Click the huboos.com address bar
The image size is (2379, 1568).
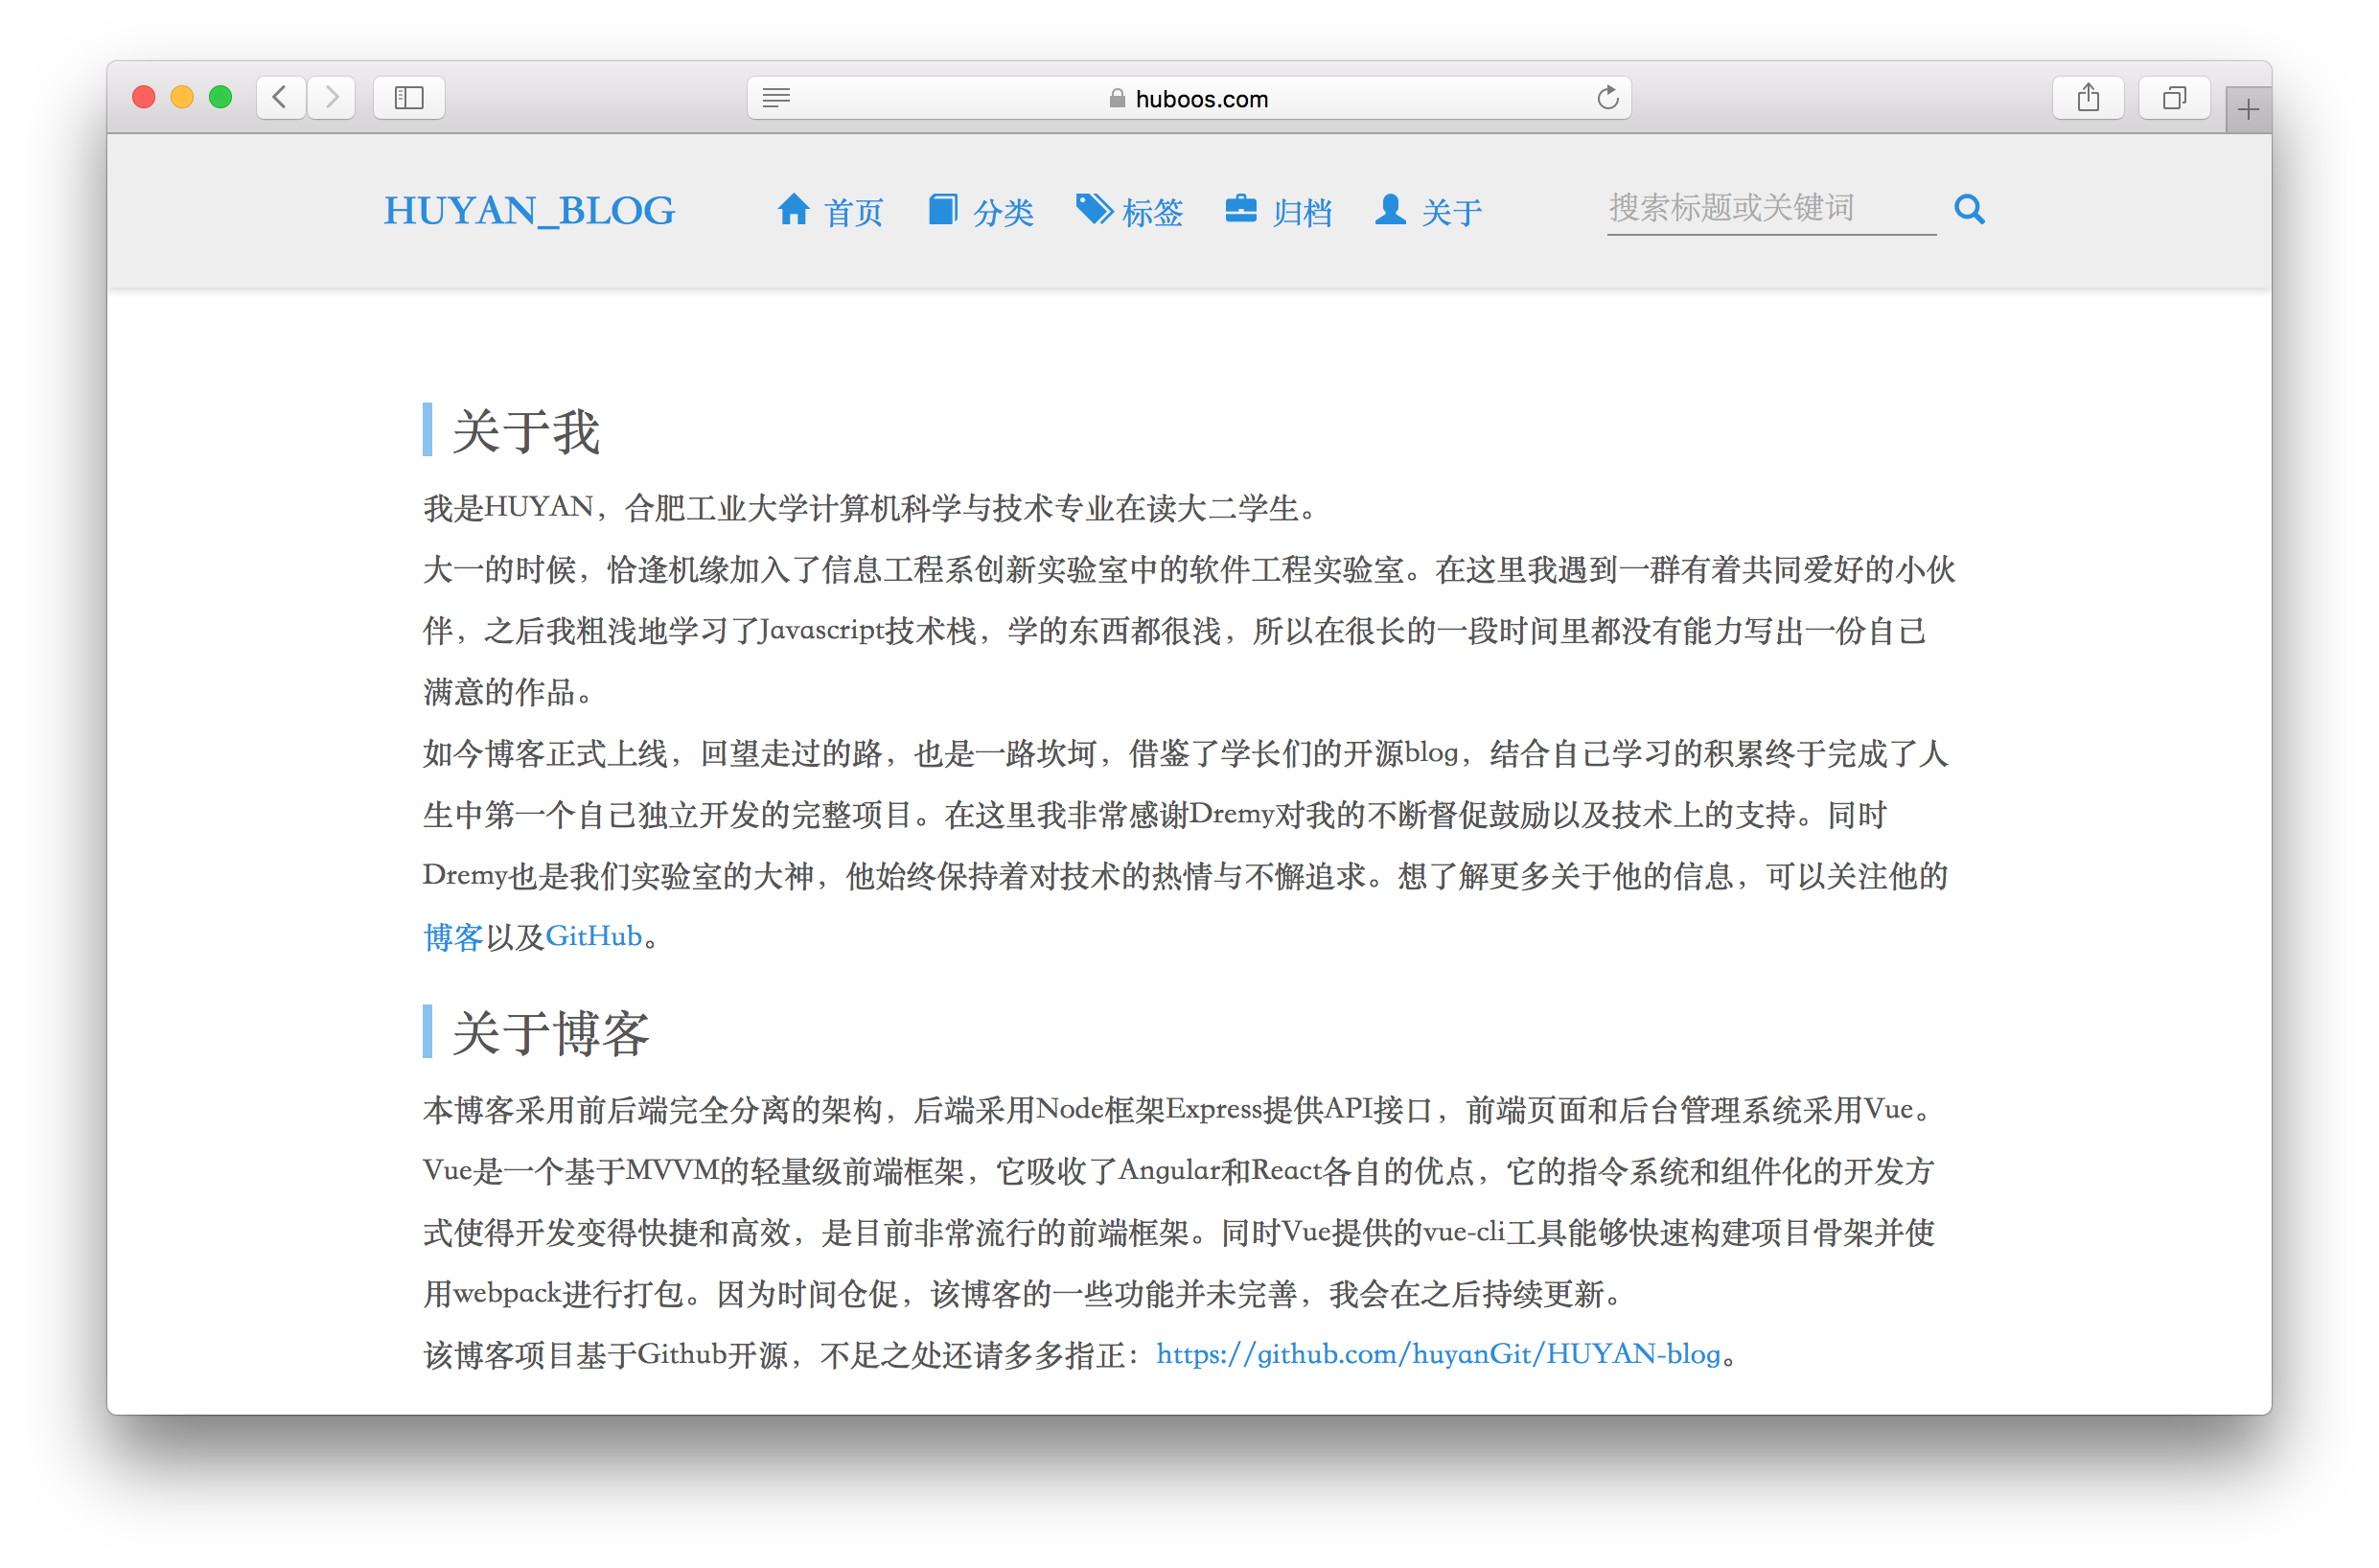[x=1189, y=98]
